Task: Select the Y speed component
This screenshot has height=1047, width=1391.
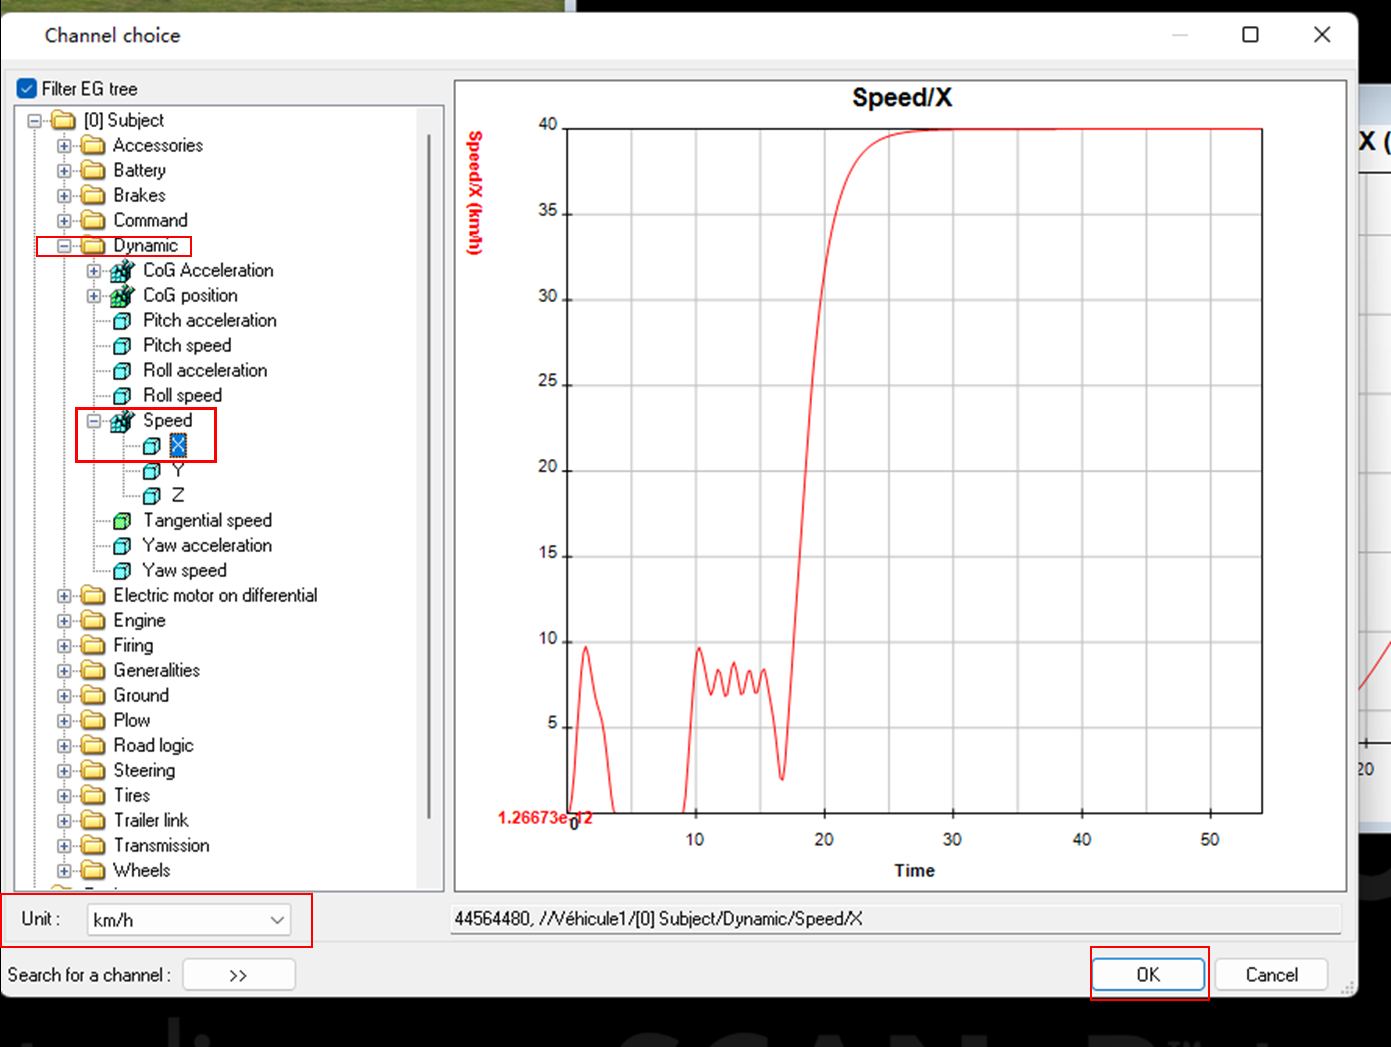Action: pos(178,470)
